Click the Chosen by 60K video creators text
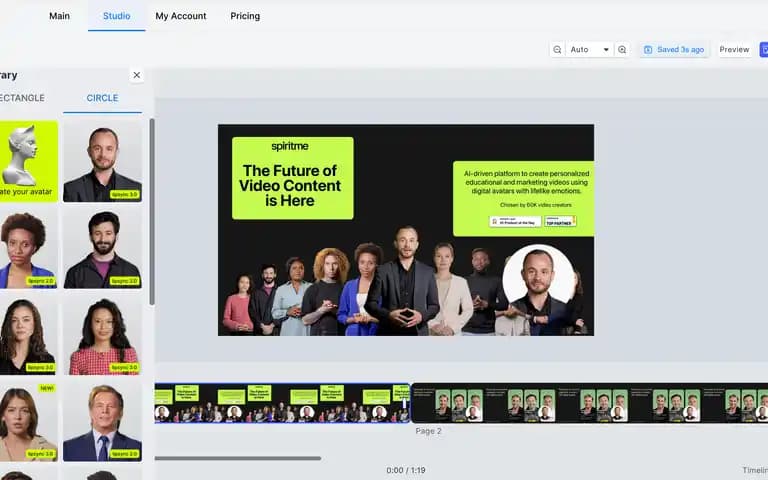Image resolution: width=768 pixels, height=480 pixels. pyautogui.click(x=535, y=205)
